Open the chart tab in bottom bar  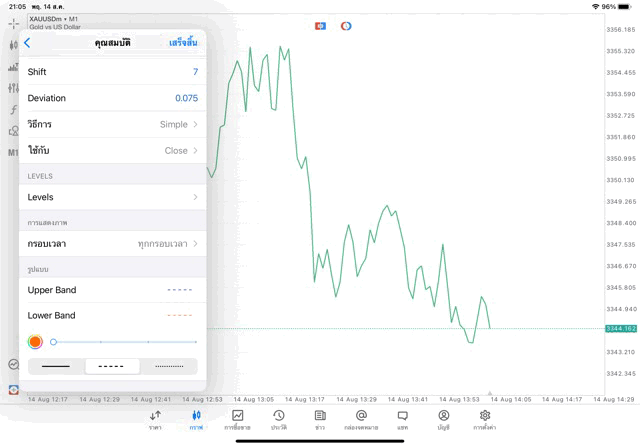coord(196,419)
